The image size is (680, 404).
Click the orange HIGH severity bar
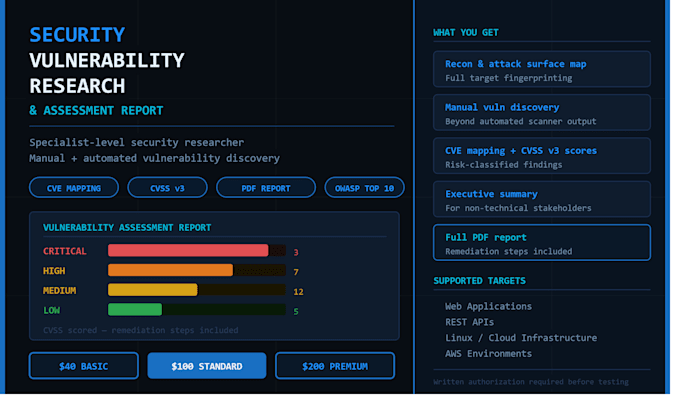(170, 270)
